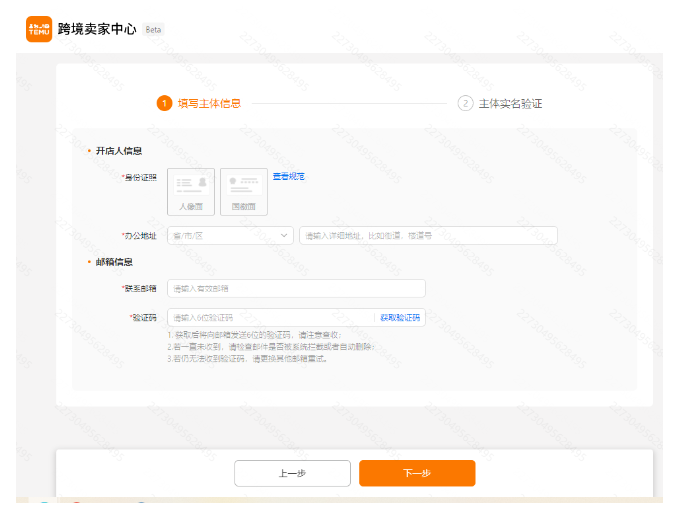Open the 省/市/区 region dropdown
Screen dimensions: 683x518
(225, 236)
